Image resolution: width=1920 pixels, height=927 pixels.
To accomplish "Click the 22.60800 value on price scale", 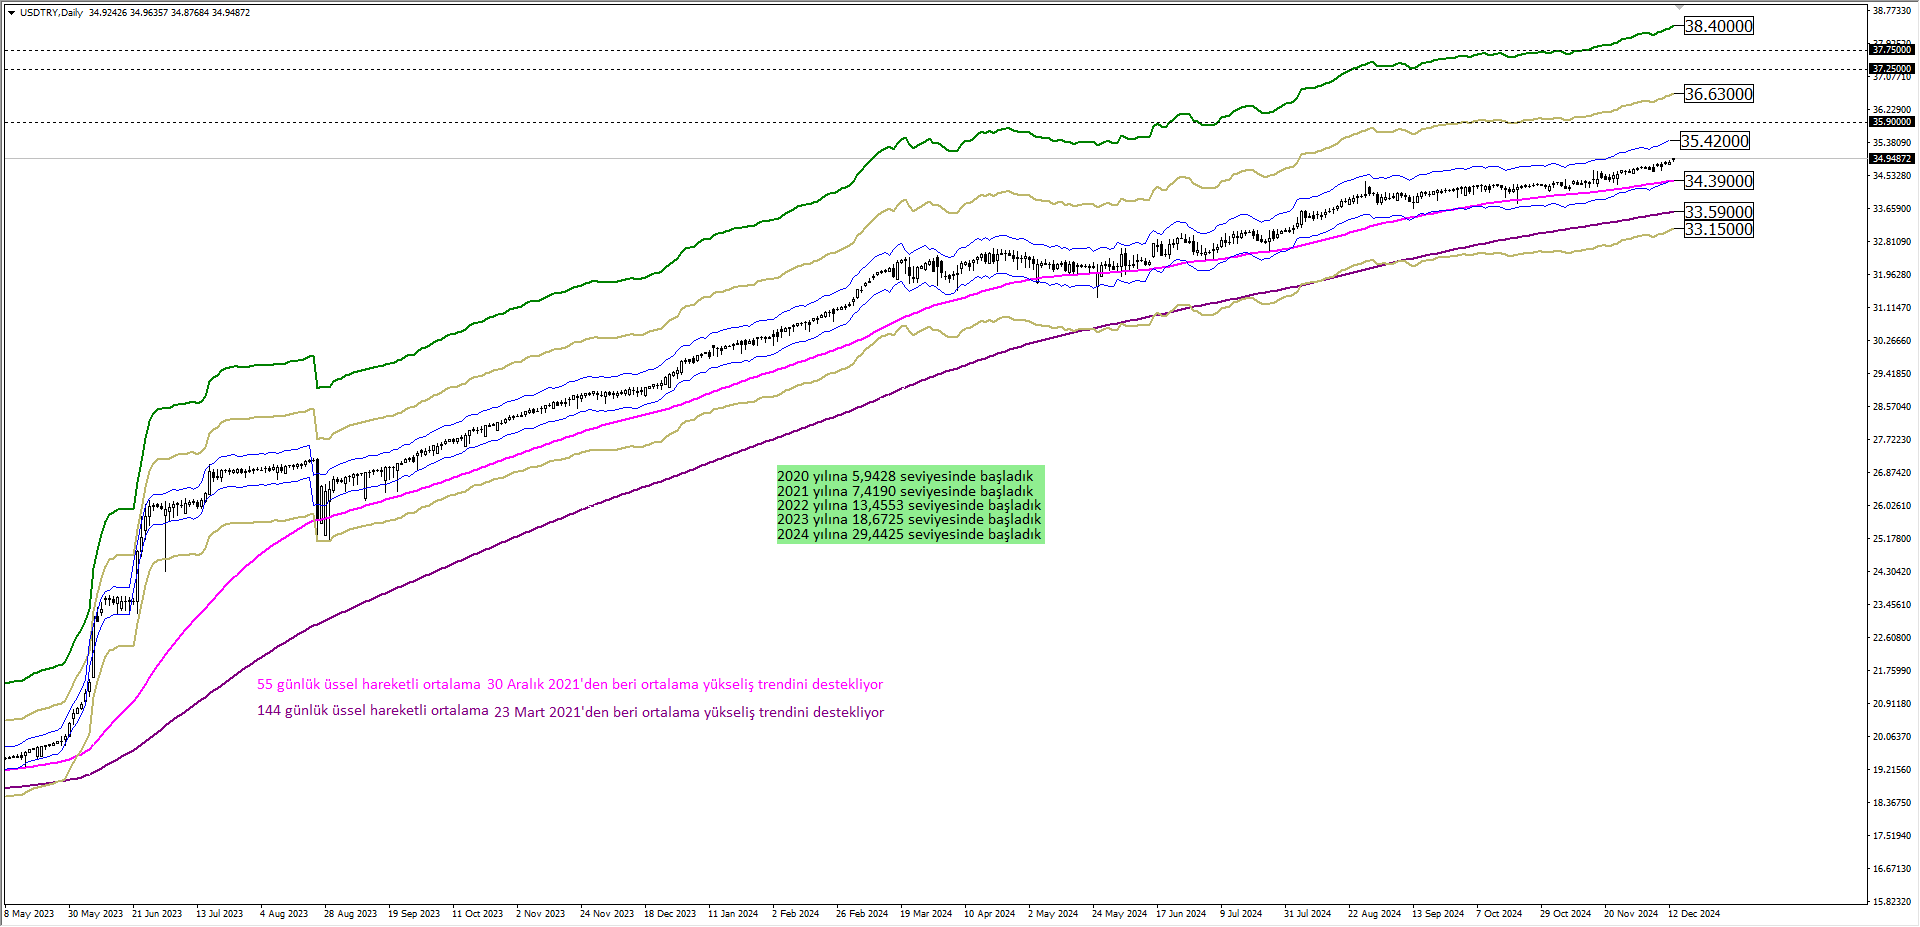I will (1892, 638).
